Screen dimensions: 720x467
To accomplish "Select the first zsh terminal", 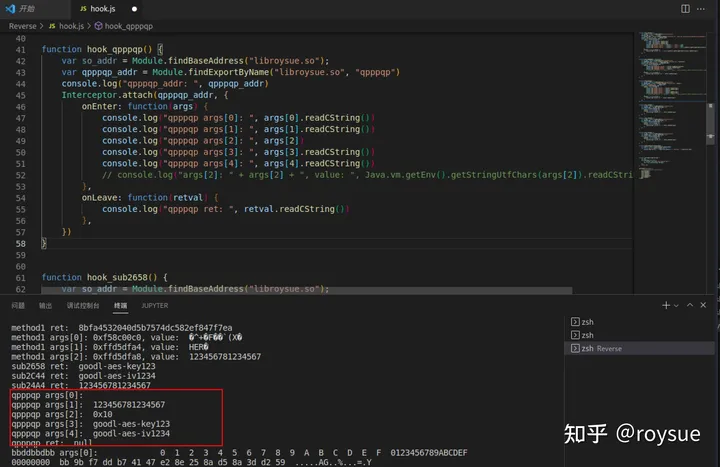I will [x=639, y=322].
